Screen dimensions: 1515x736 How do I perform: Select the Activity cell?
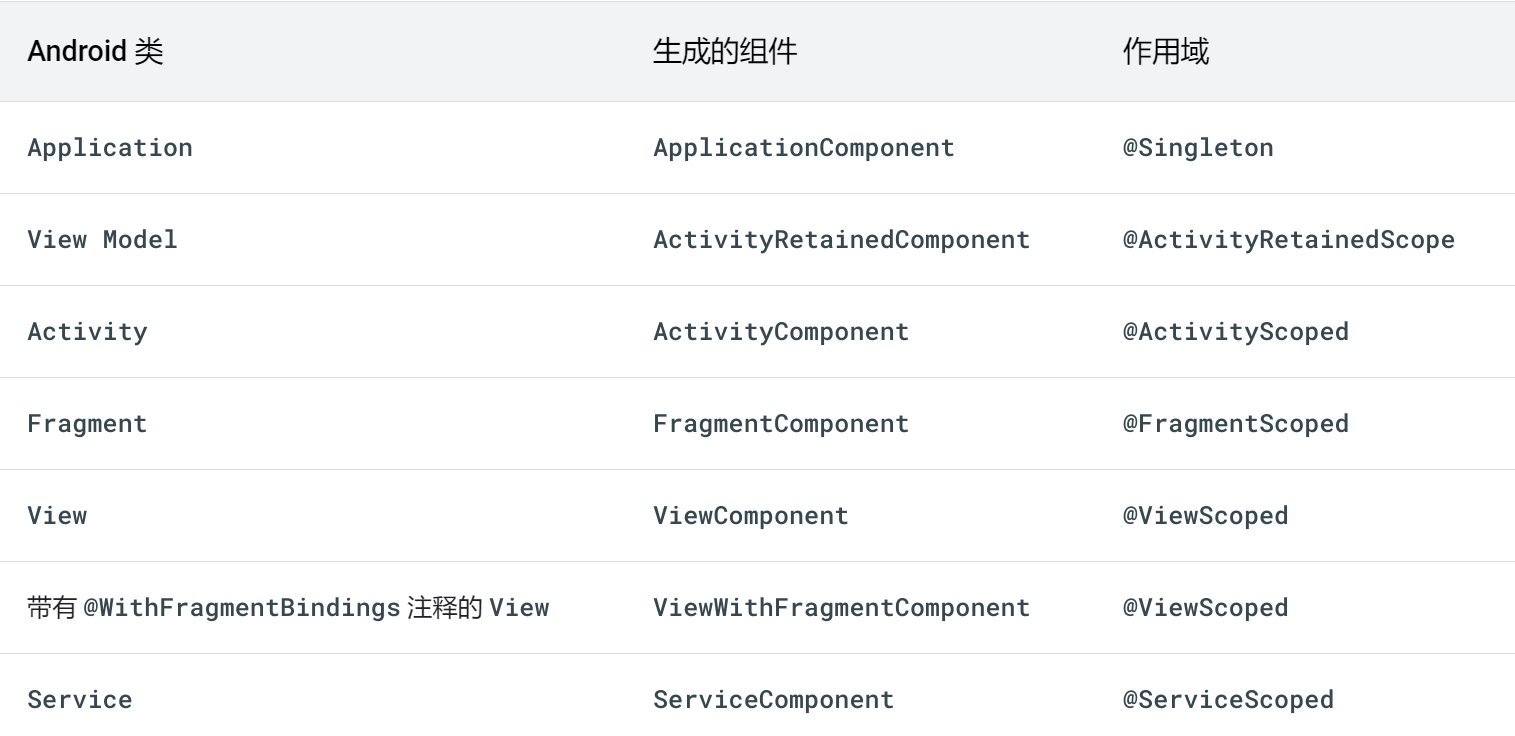[87, 331]
